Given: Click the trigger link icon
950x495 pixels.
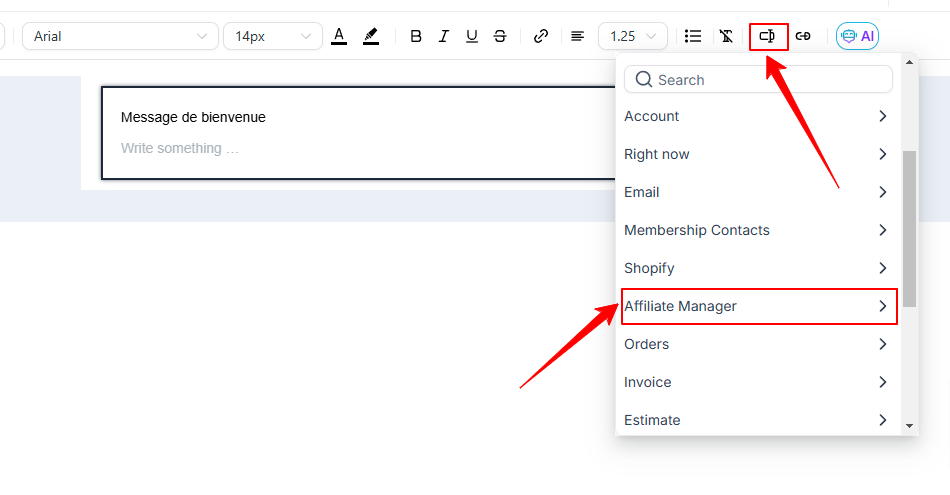Looking at the screenshot, I should click(803, 36).
